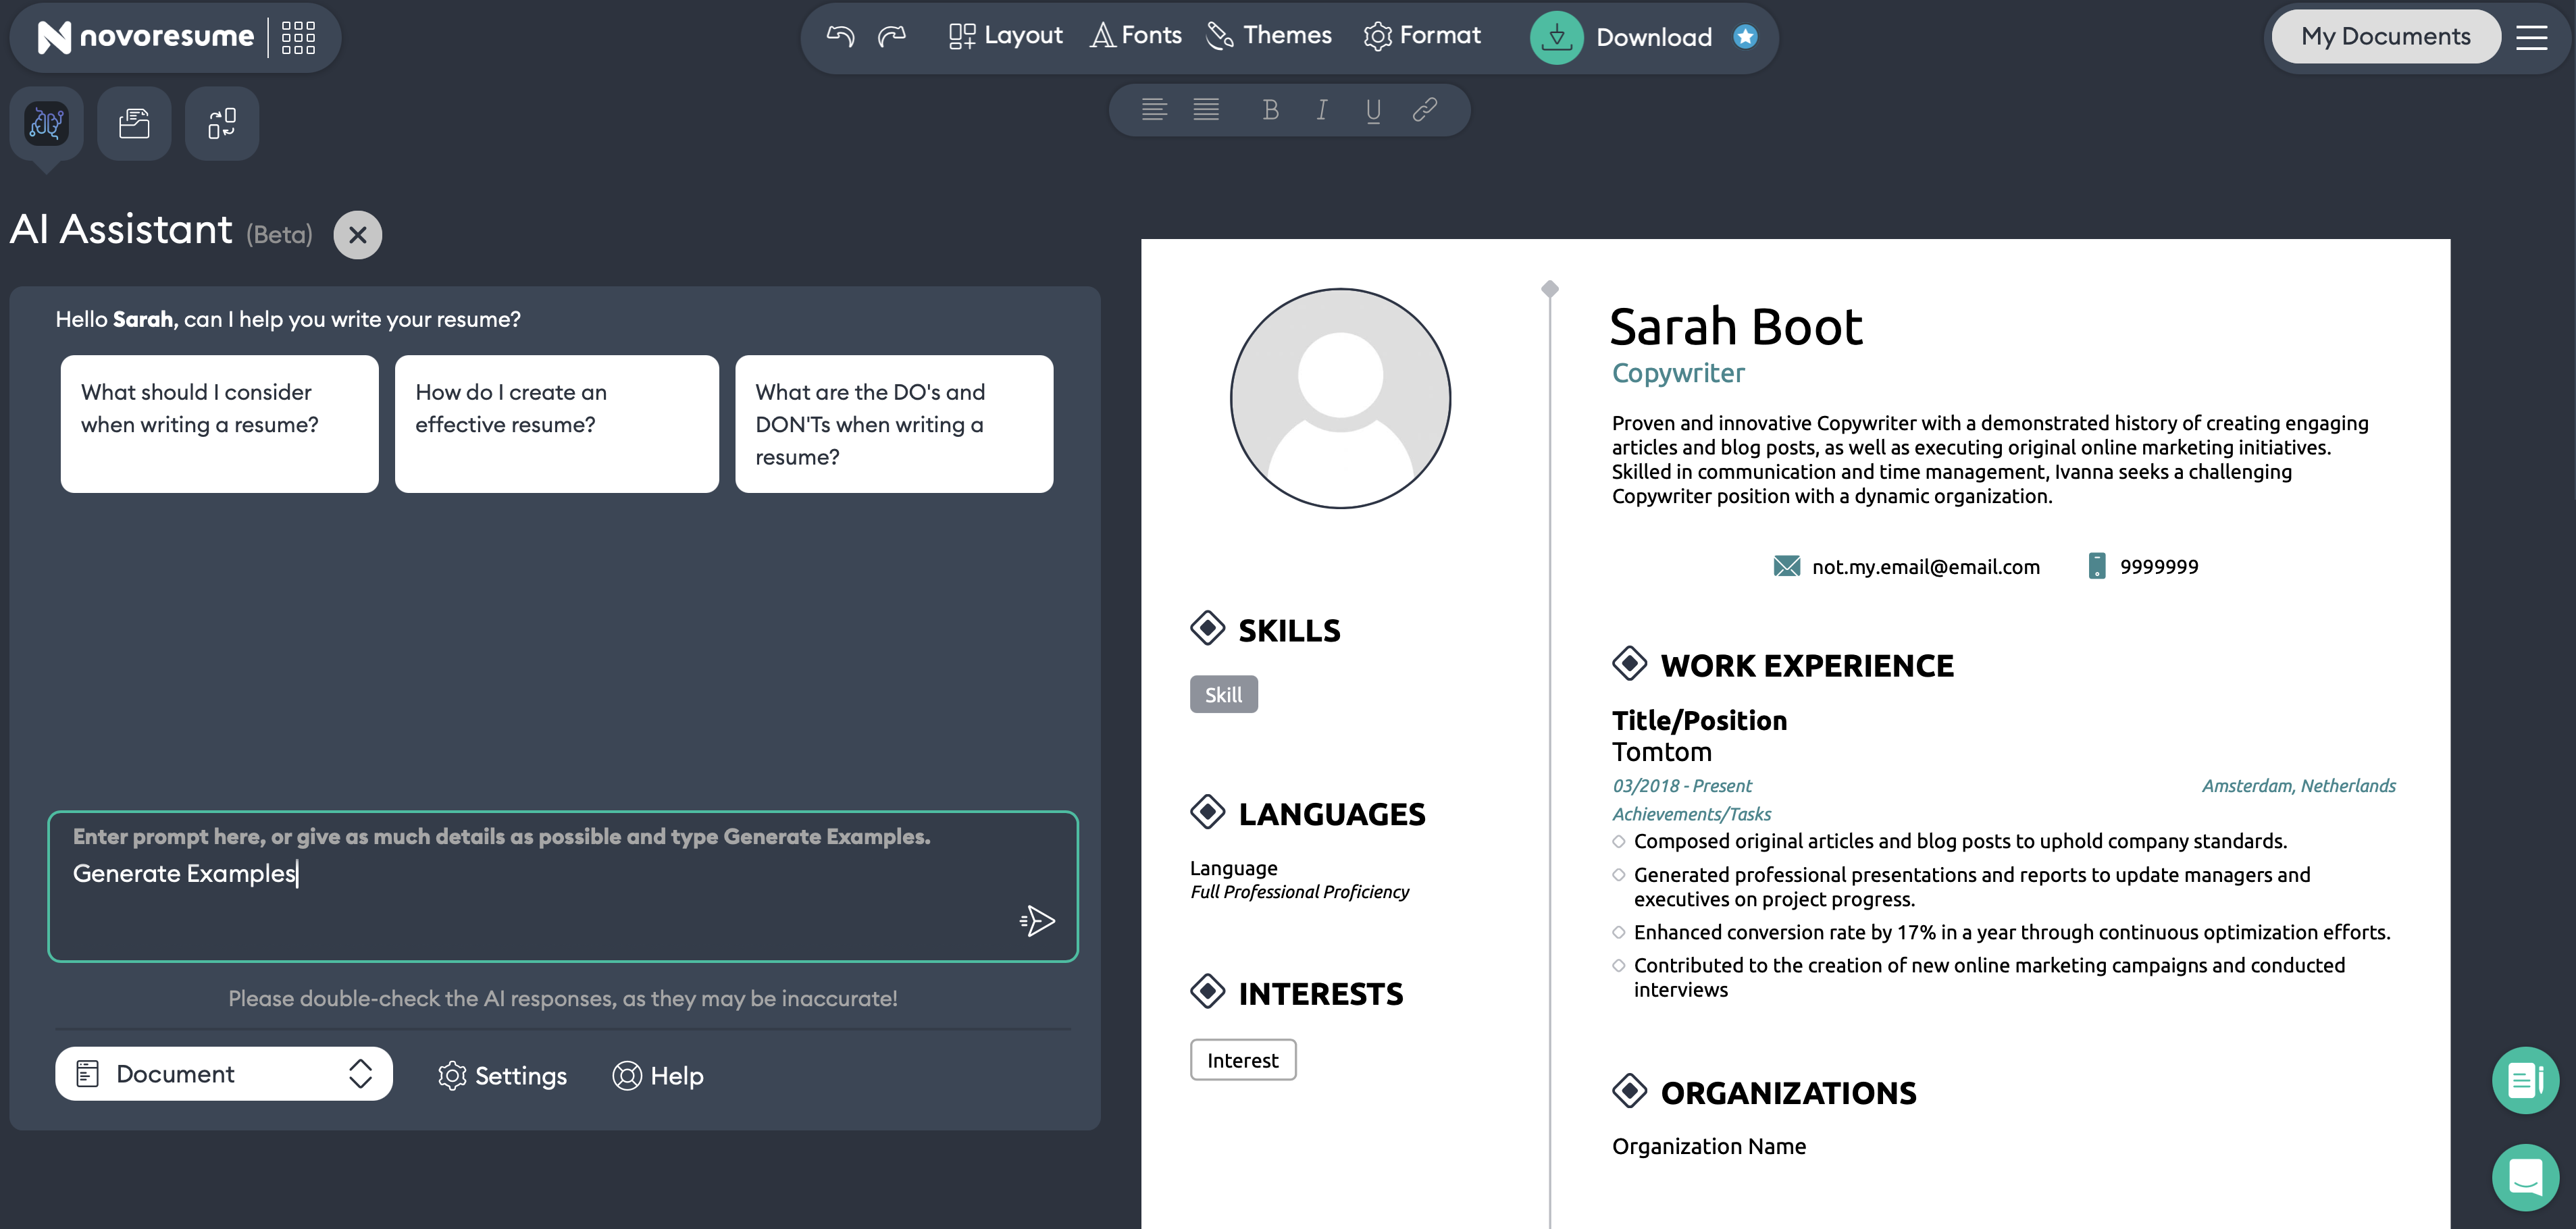Select 'How do I create an effective resume?' suggestion
Image resolution: width=2576 pixels, height=1229 pixels.
[556, 423]
